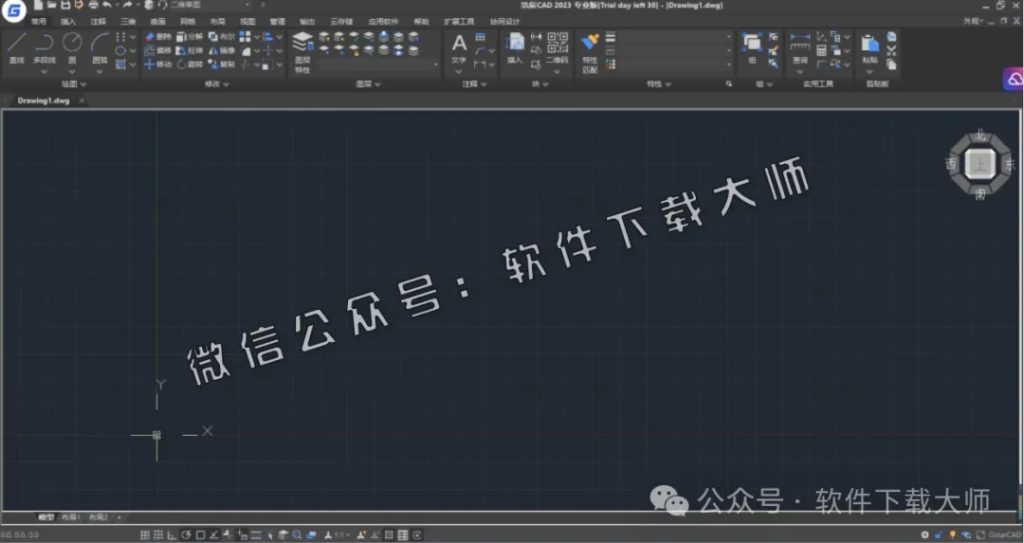Select the Line (直线) draw tool
Image resolution: width=1024 pixels, height=543 pixels.
17,49
